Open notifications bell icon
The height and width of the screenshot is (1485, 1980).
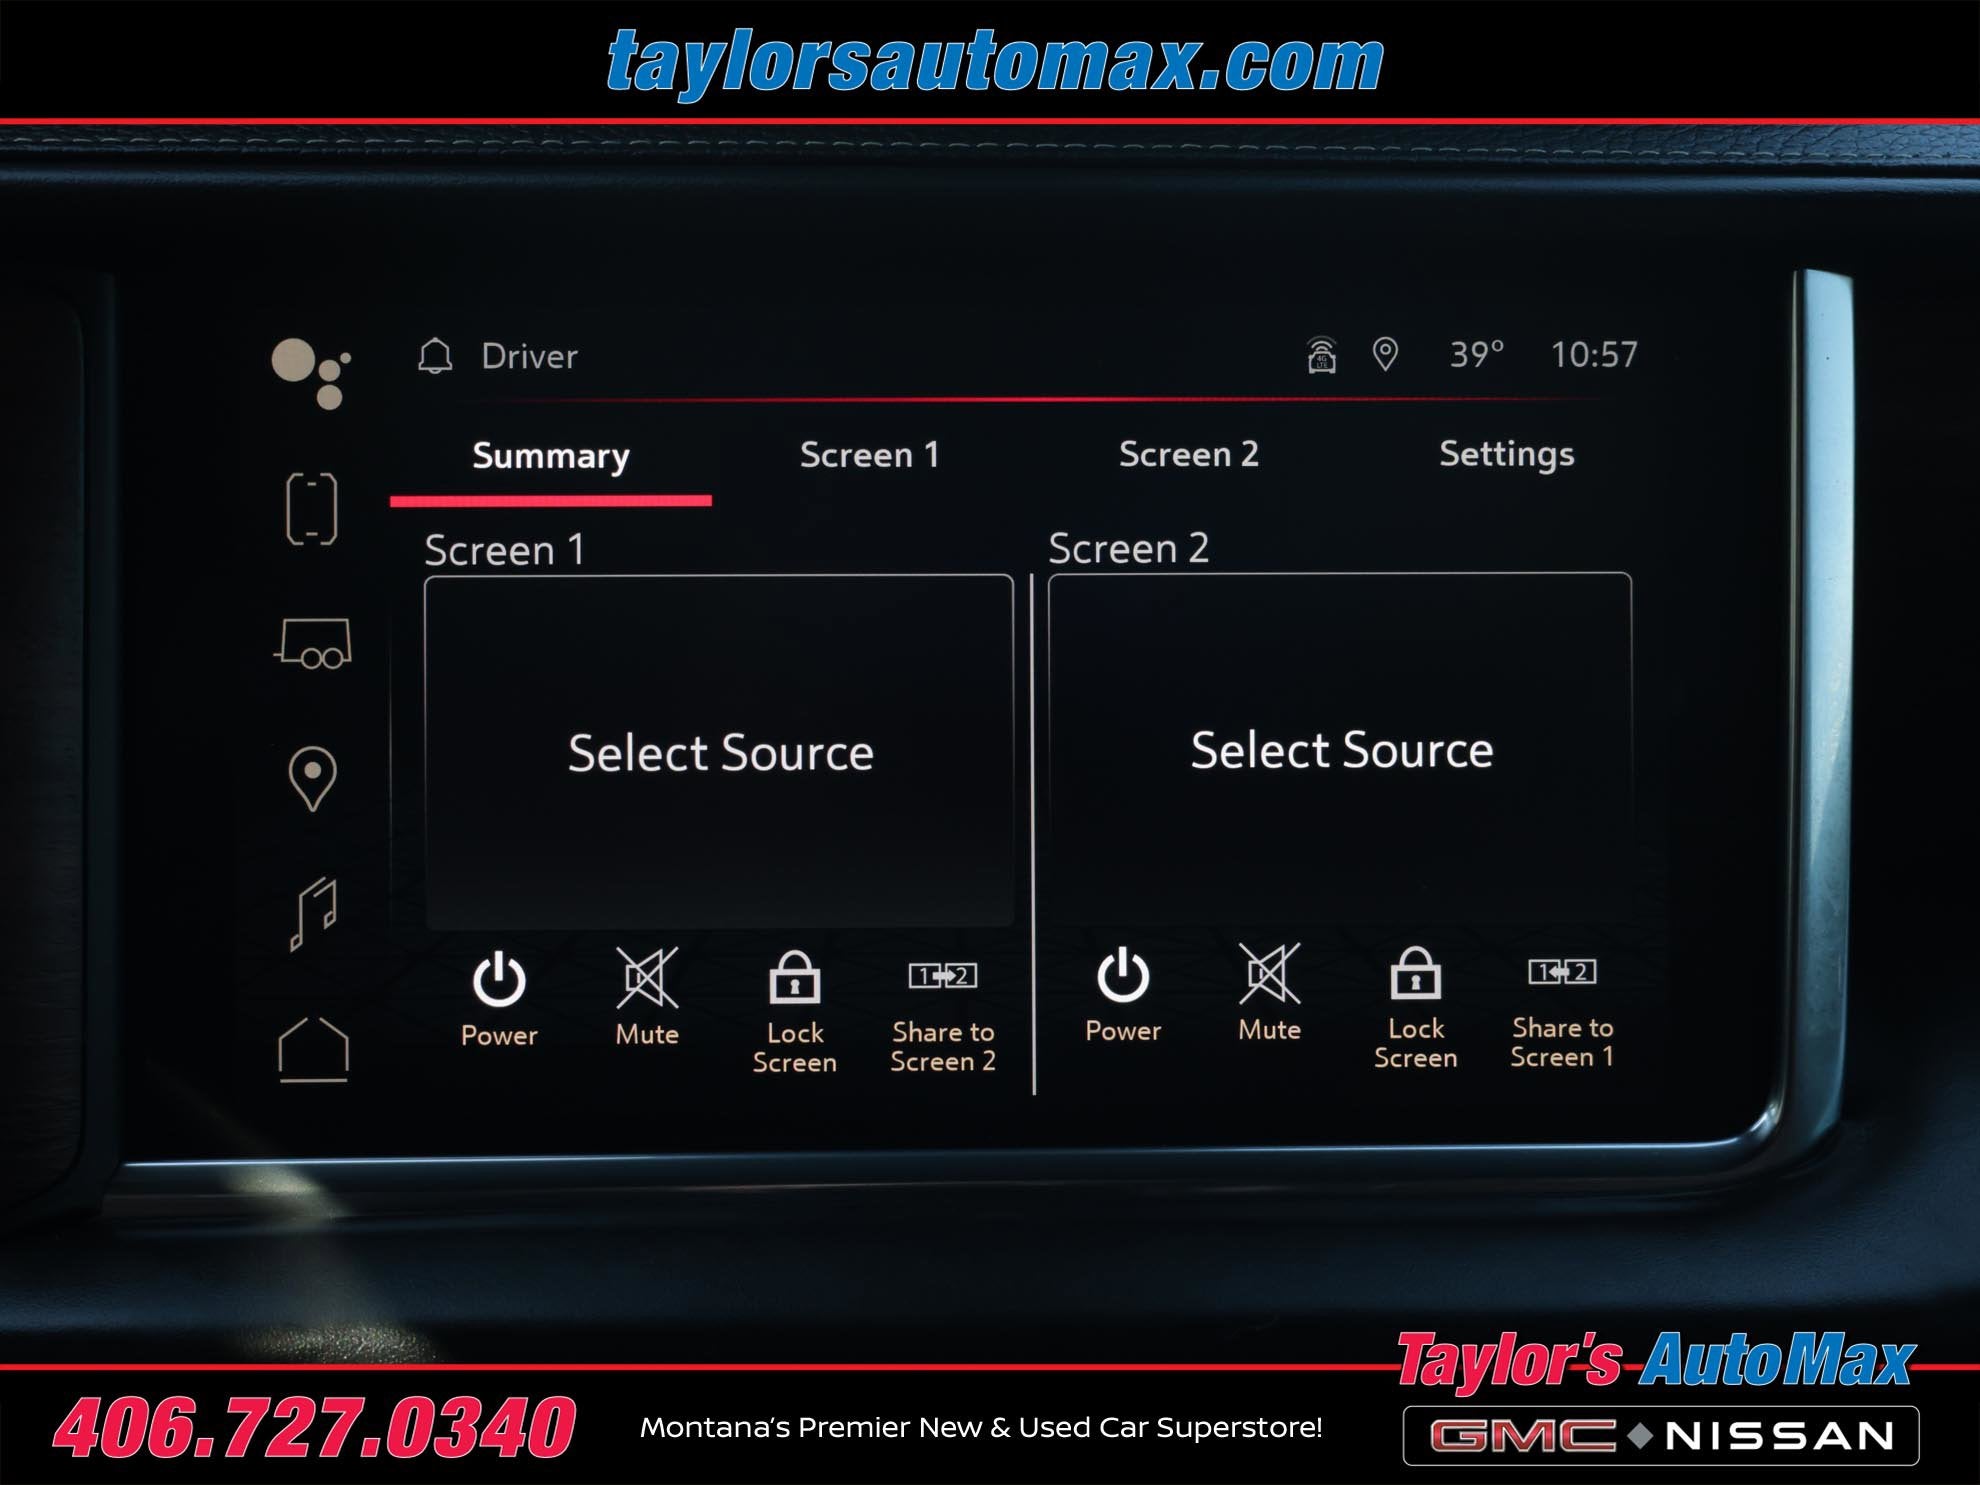[435, 356]
